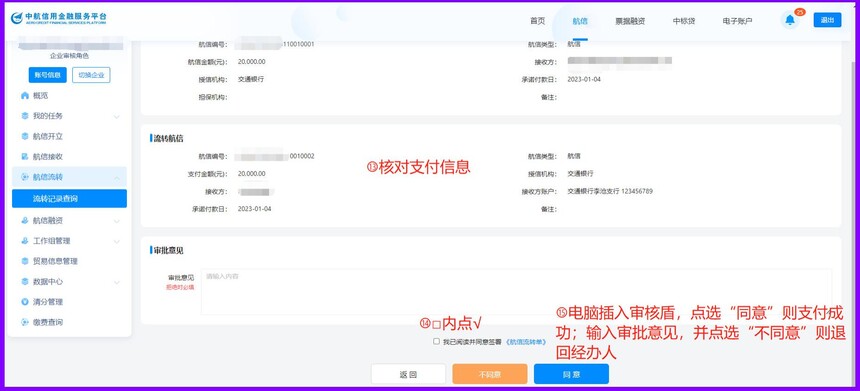Screen dimensions: 860x391
Task: Click the 航信开立 sidebar icon
Action: click(25, 136)
